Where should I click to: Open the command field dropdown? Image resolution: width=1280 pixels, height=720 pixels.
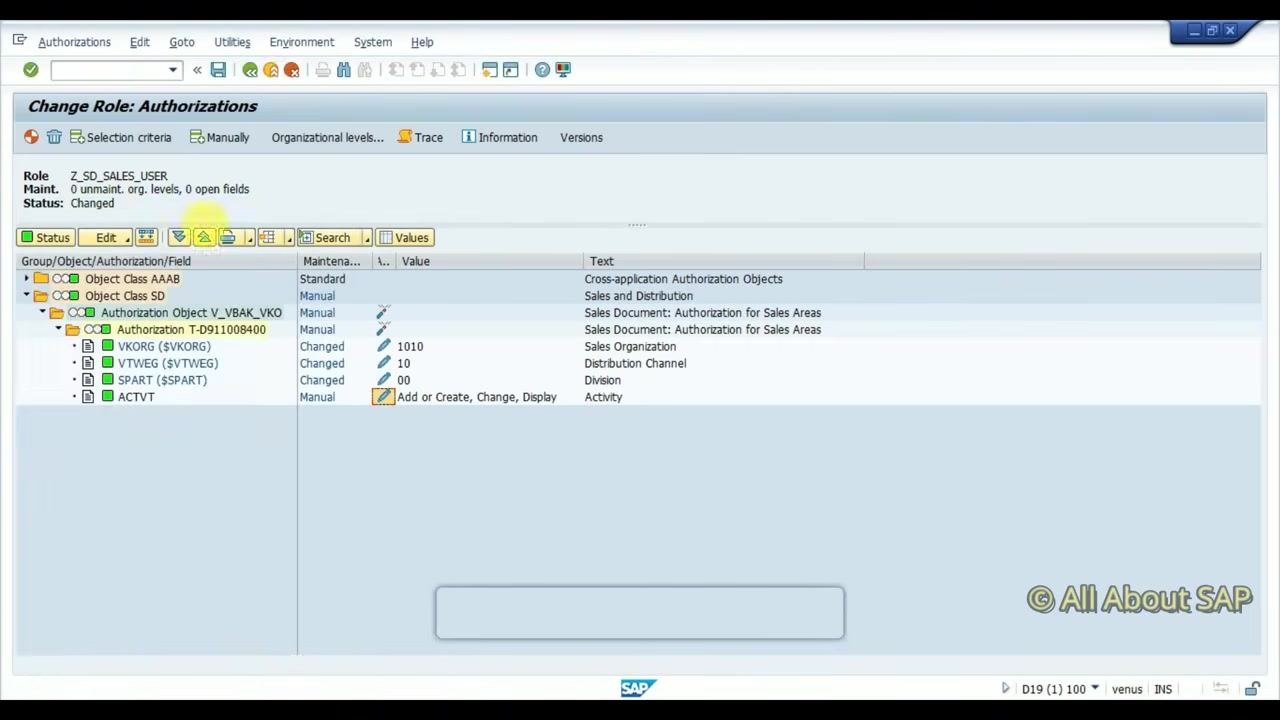(173, 70)
